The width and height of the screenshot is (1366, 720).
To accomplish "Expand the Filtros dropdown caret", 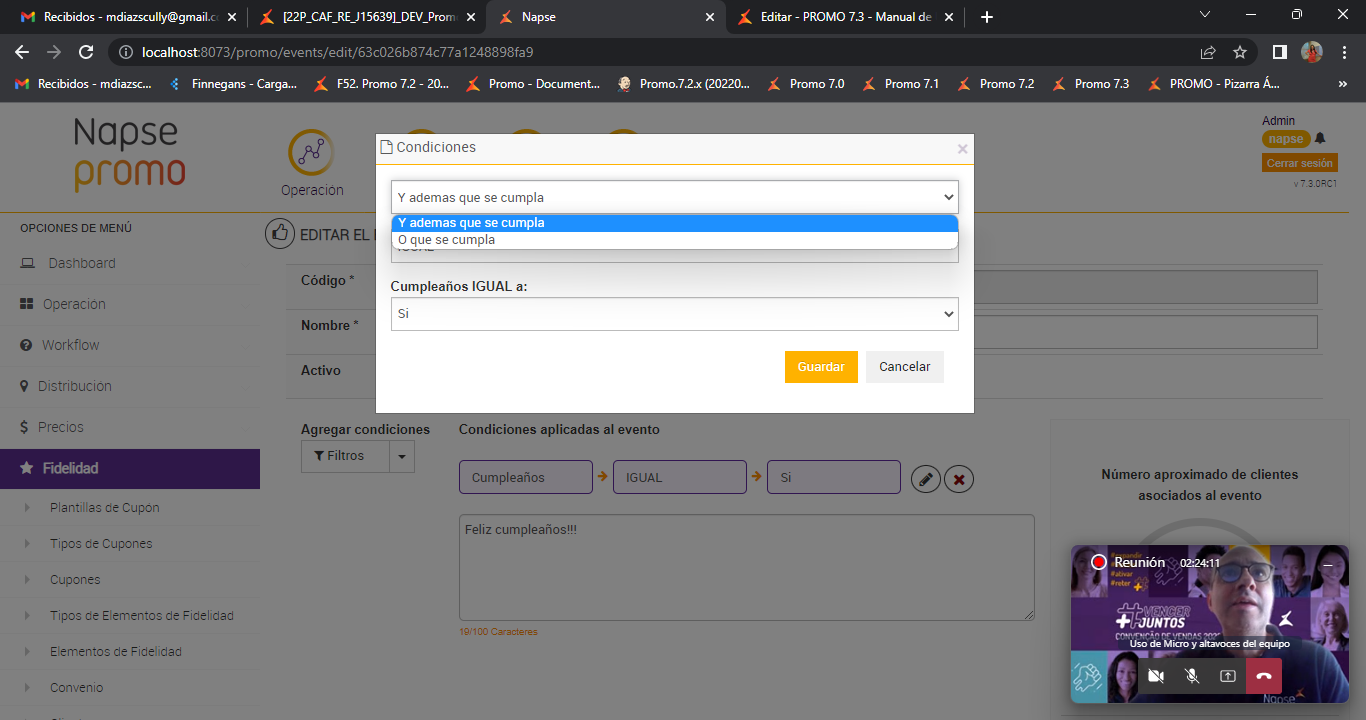I will [x=401, y=456].
